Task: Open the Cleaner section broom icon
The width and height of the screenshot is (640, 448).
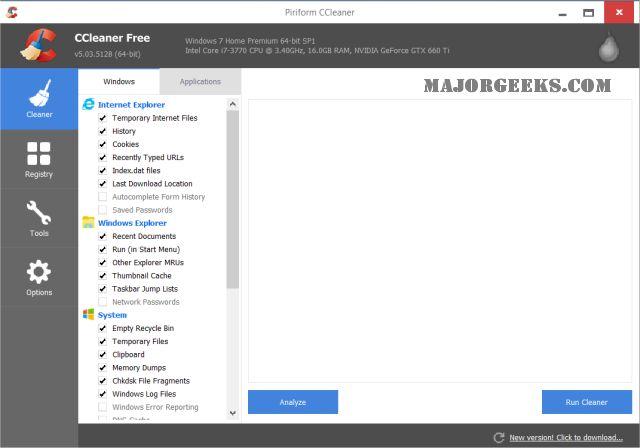Action: (x=40, y=93)
